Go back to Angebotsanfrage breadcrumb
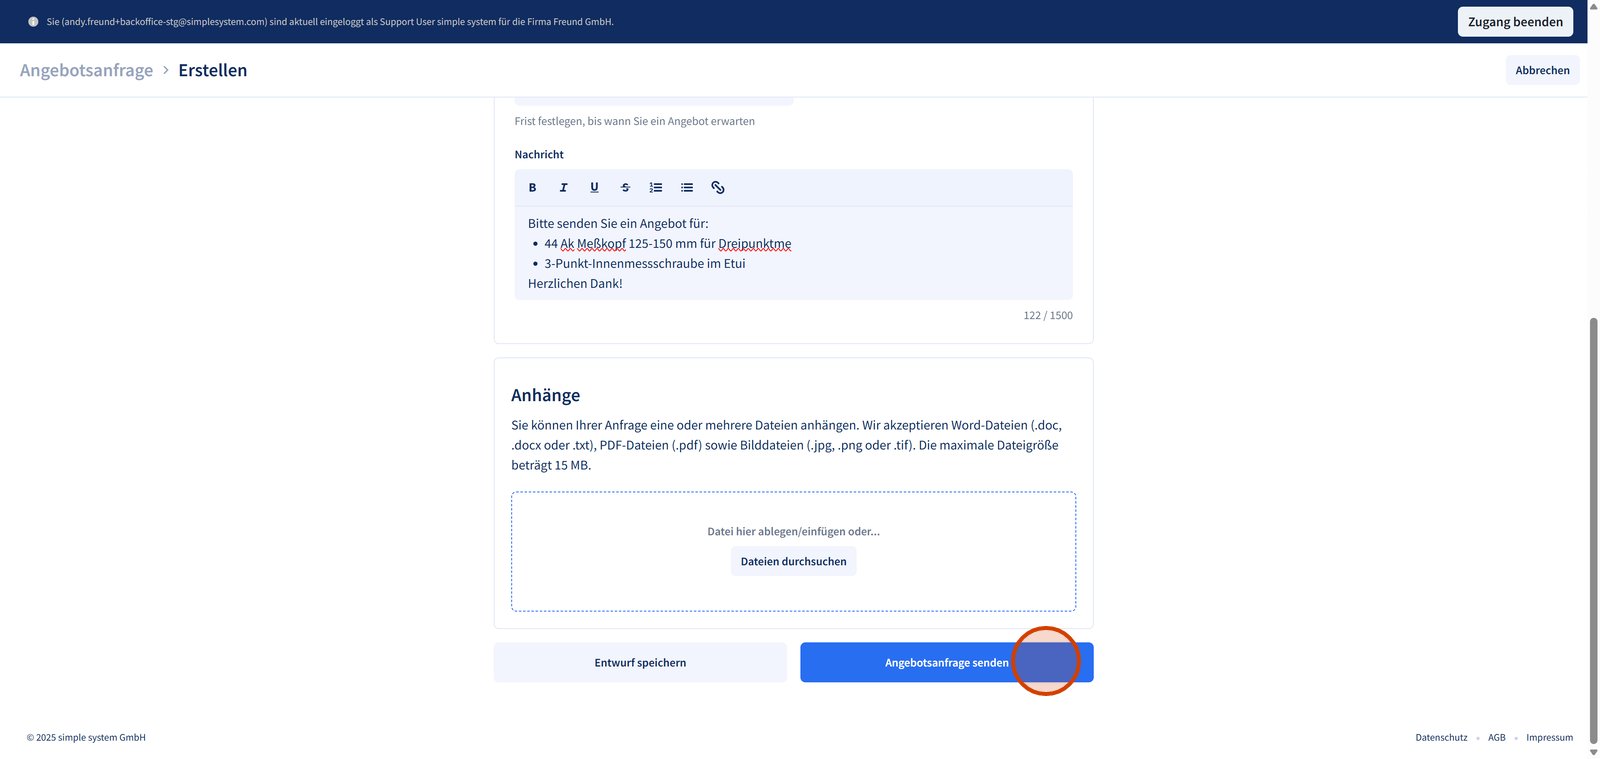Screen dimensions: 1600x759 tap(86, 70)
